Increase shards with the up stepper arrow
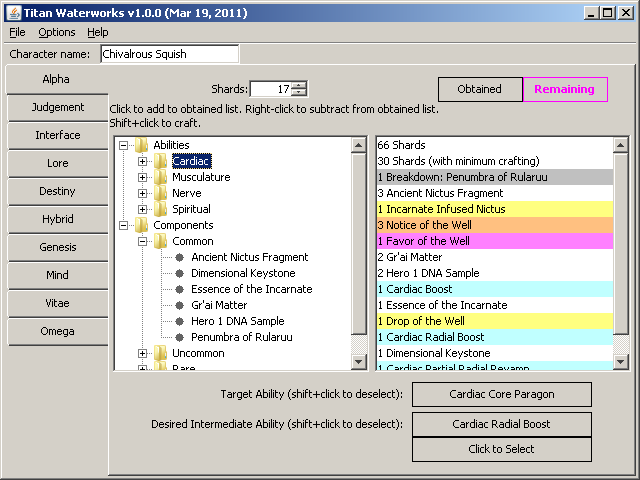640x480 pixels. pyautogui.click(x=299, y=85)
